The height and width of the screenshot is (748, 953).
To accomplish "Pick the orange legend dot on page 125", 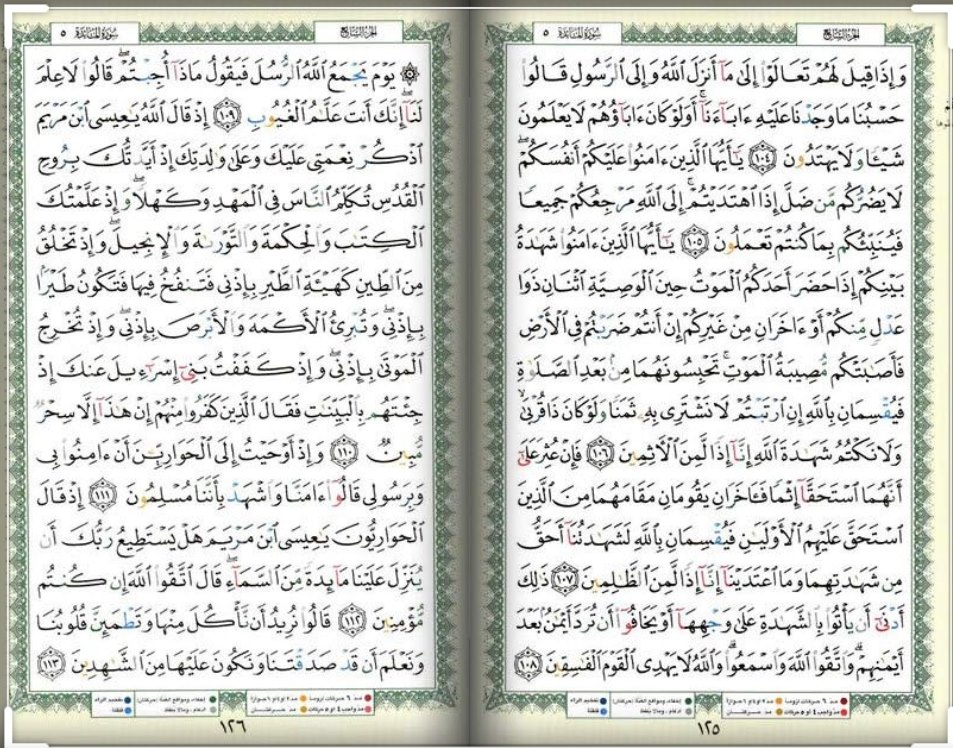I will pos(779,701).
